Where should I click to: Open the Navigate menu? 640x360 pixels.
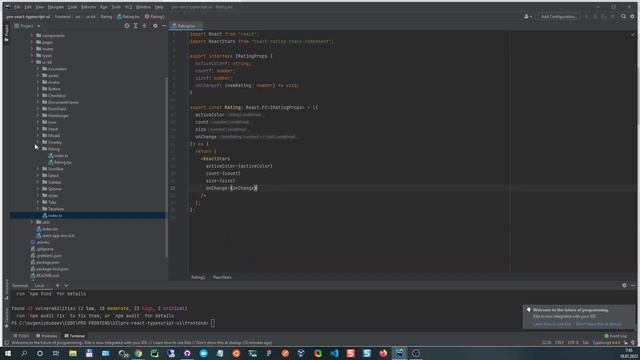[x=56, y=7]
